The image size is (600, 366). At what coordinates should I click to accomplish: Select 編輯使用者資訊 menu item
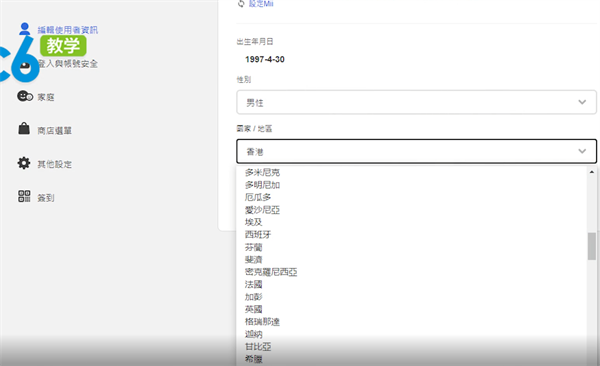(x=68, y=30)
